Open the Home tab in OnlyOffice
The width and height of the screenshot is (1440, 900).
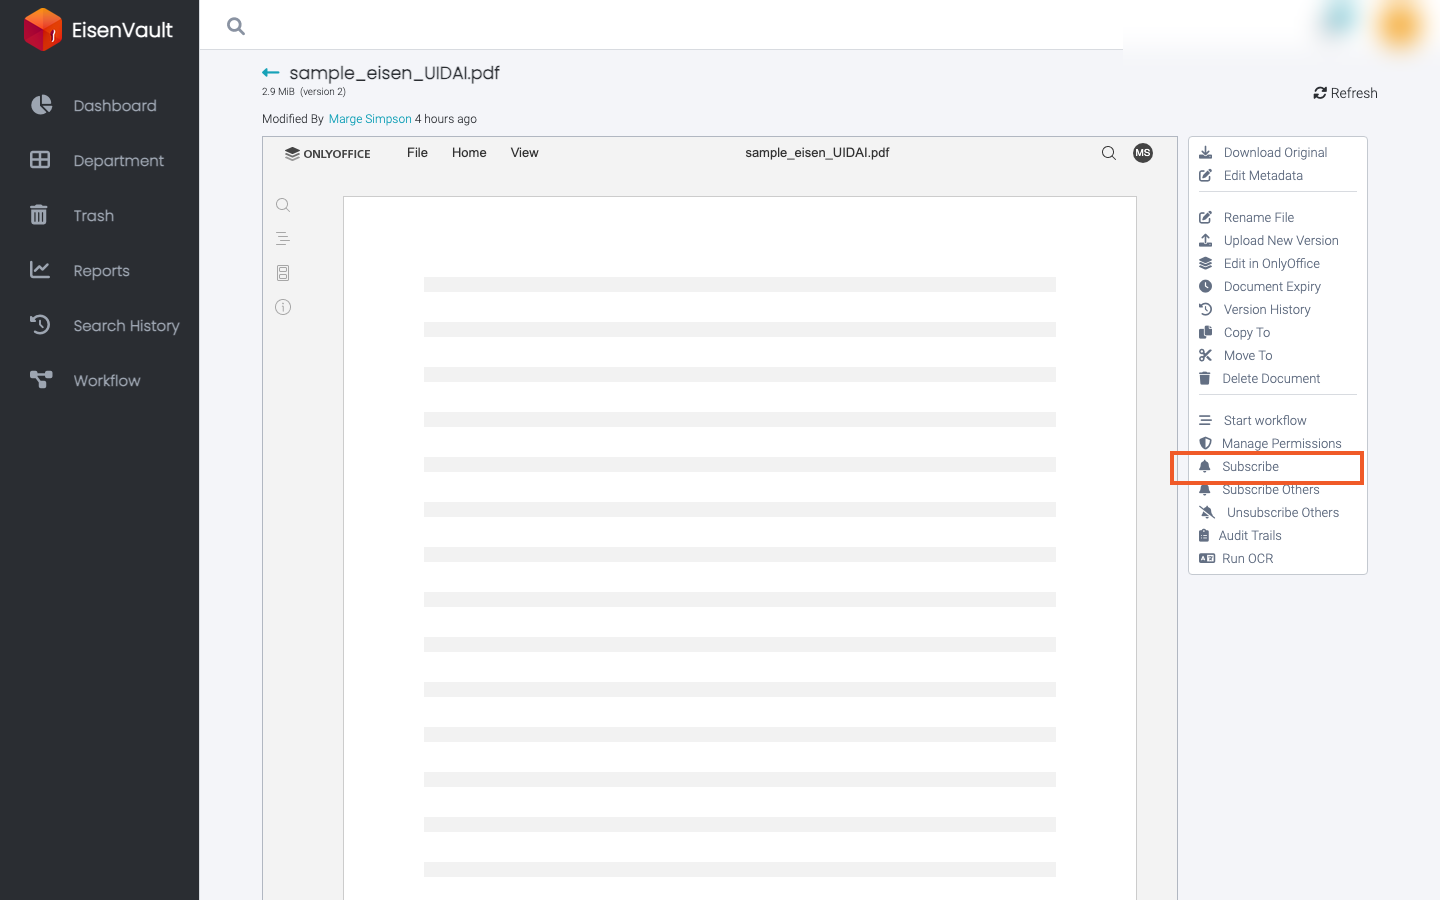469,153
